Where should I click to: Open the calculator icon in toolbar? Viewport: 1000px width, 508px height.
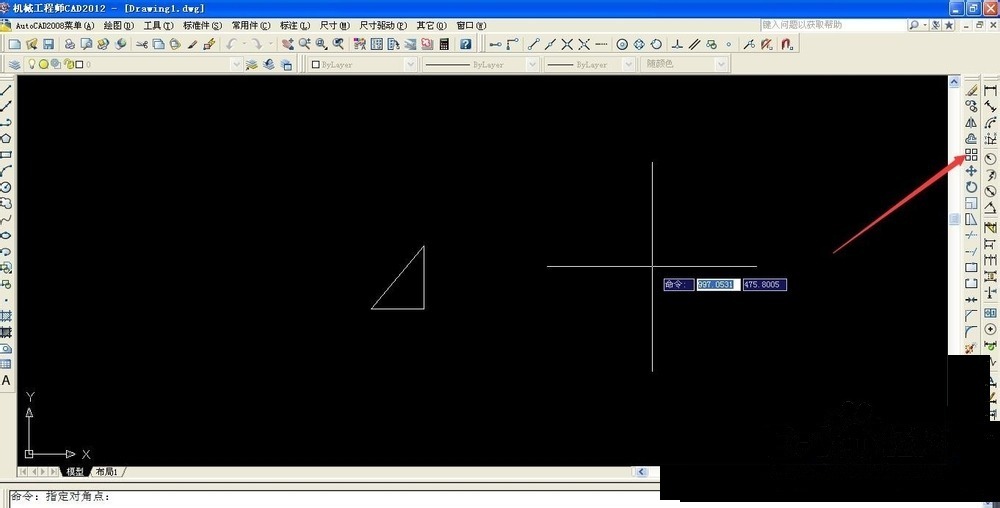[444, 44]
